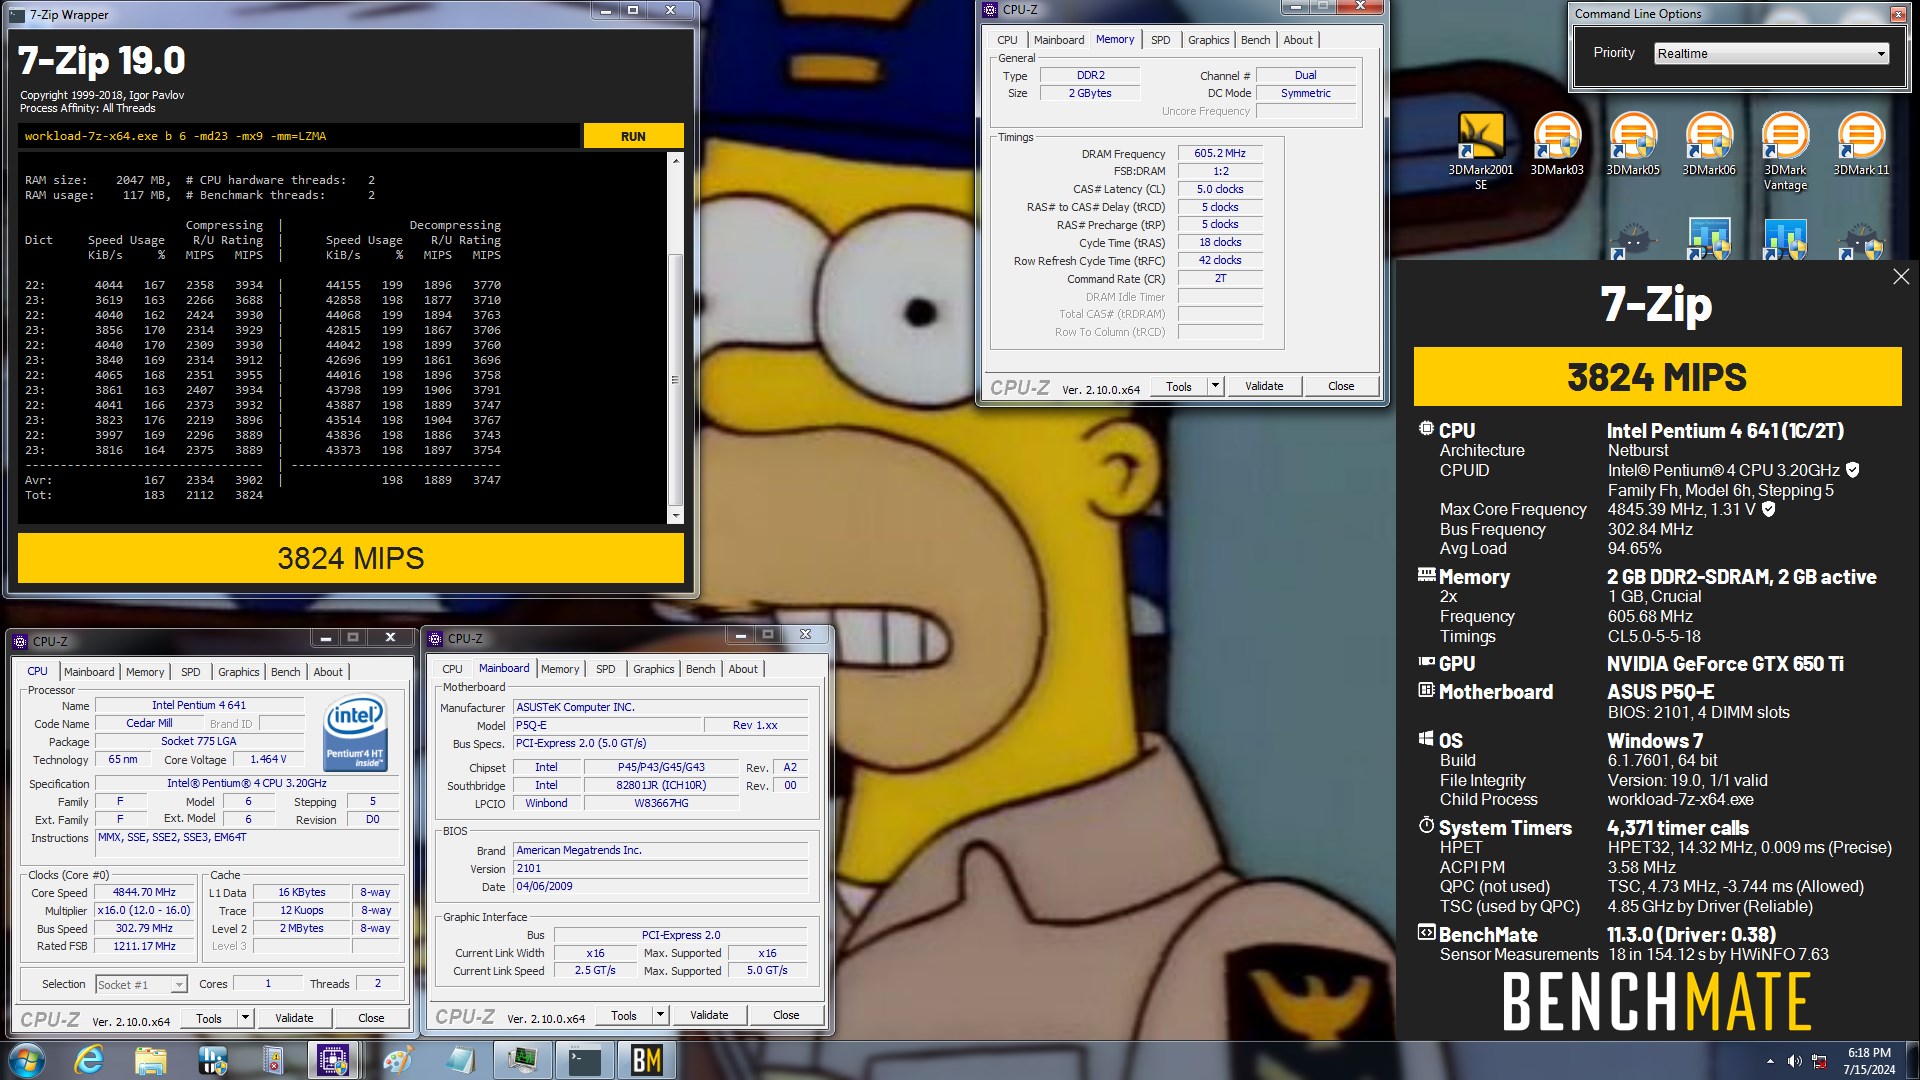1920x1080 pixels.
Task: Click the DRAM Frequency value 605.2 MHz
Action: pos(1220,153)
